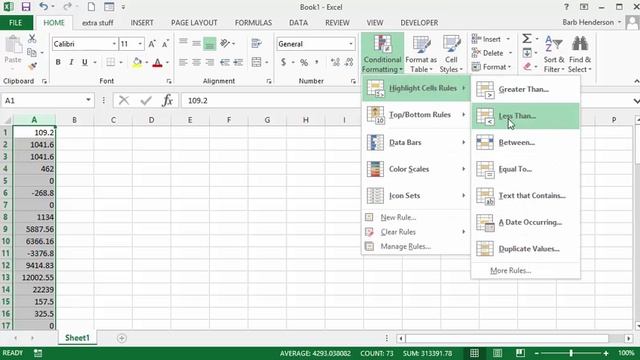
Task: Click column header C
Action: 113,120
